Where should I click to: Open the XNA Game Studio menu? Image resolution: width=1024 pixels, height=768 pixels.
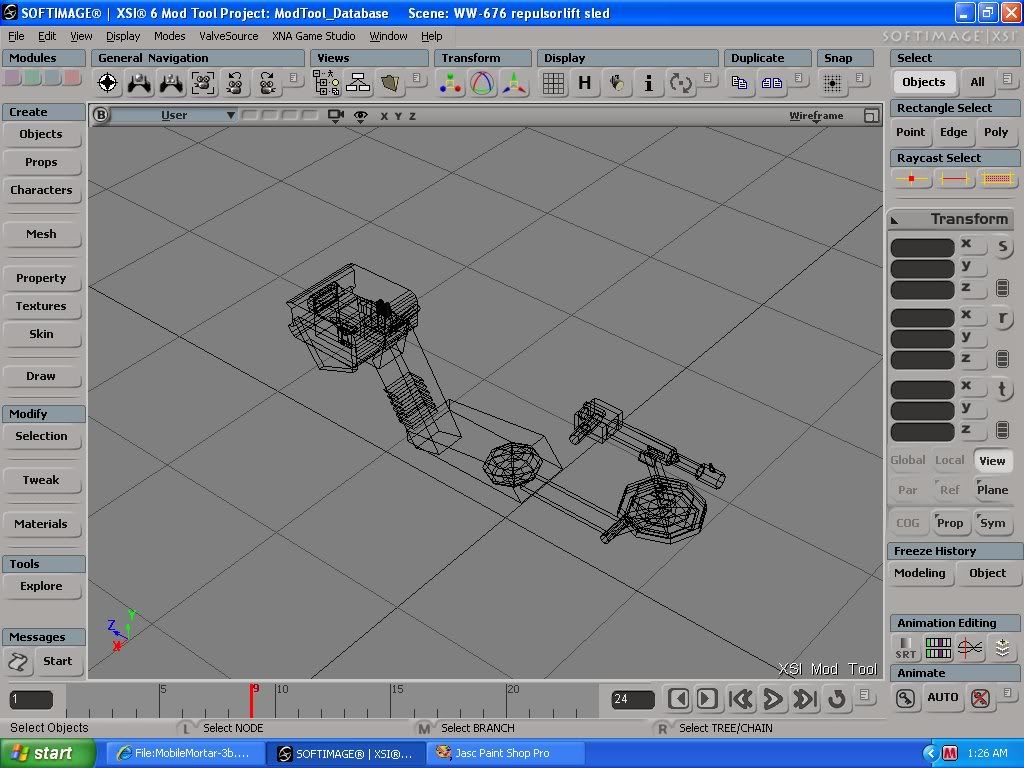[313, 36]
